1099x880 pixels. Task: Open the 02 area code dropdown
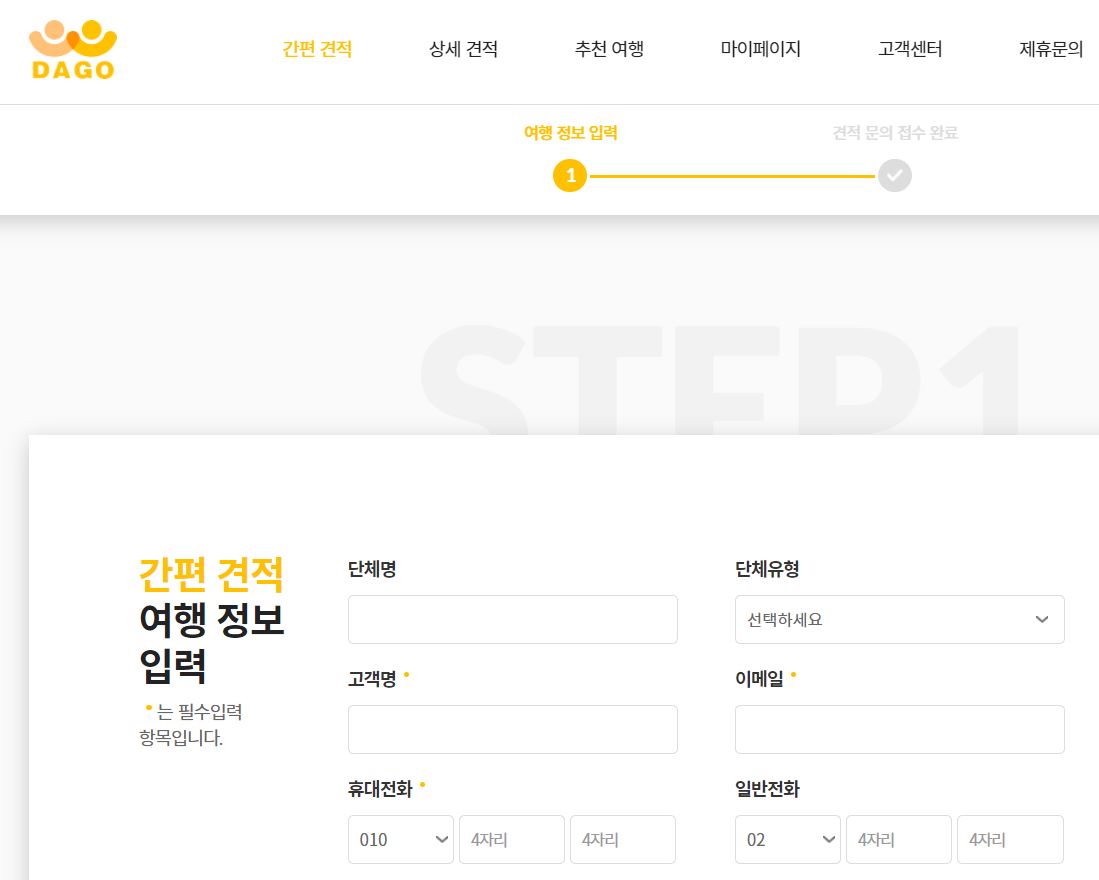pyautogui.click(x=788, y=839)
